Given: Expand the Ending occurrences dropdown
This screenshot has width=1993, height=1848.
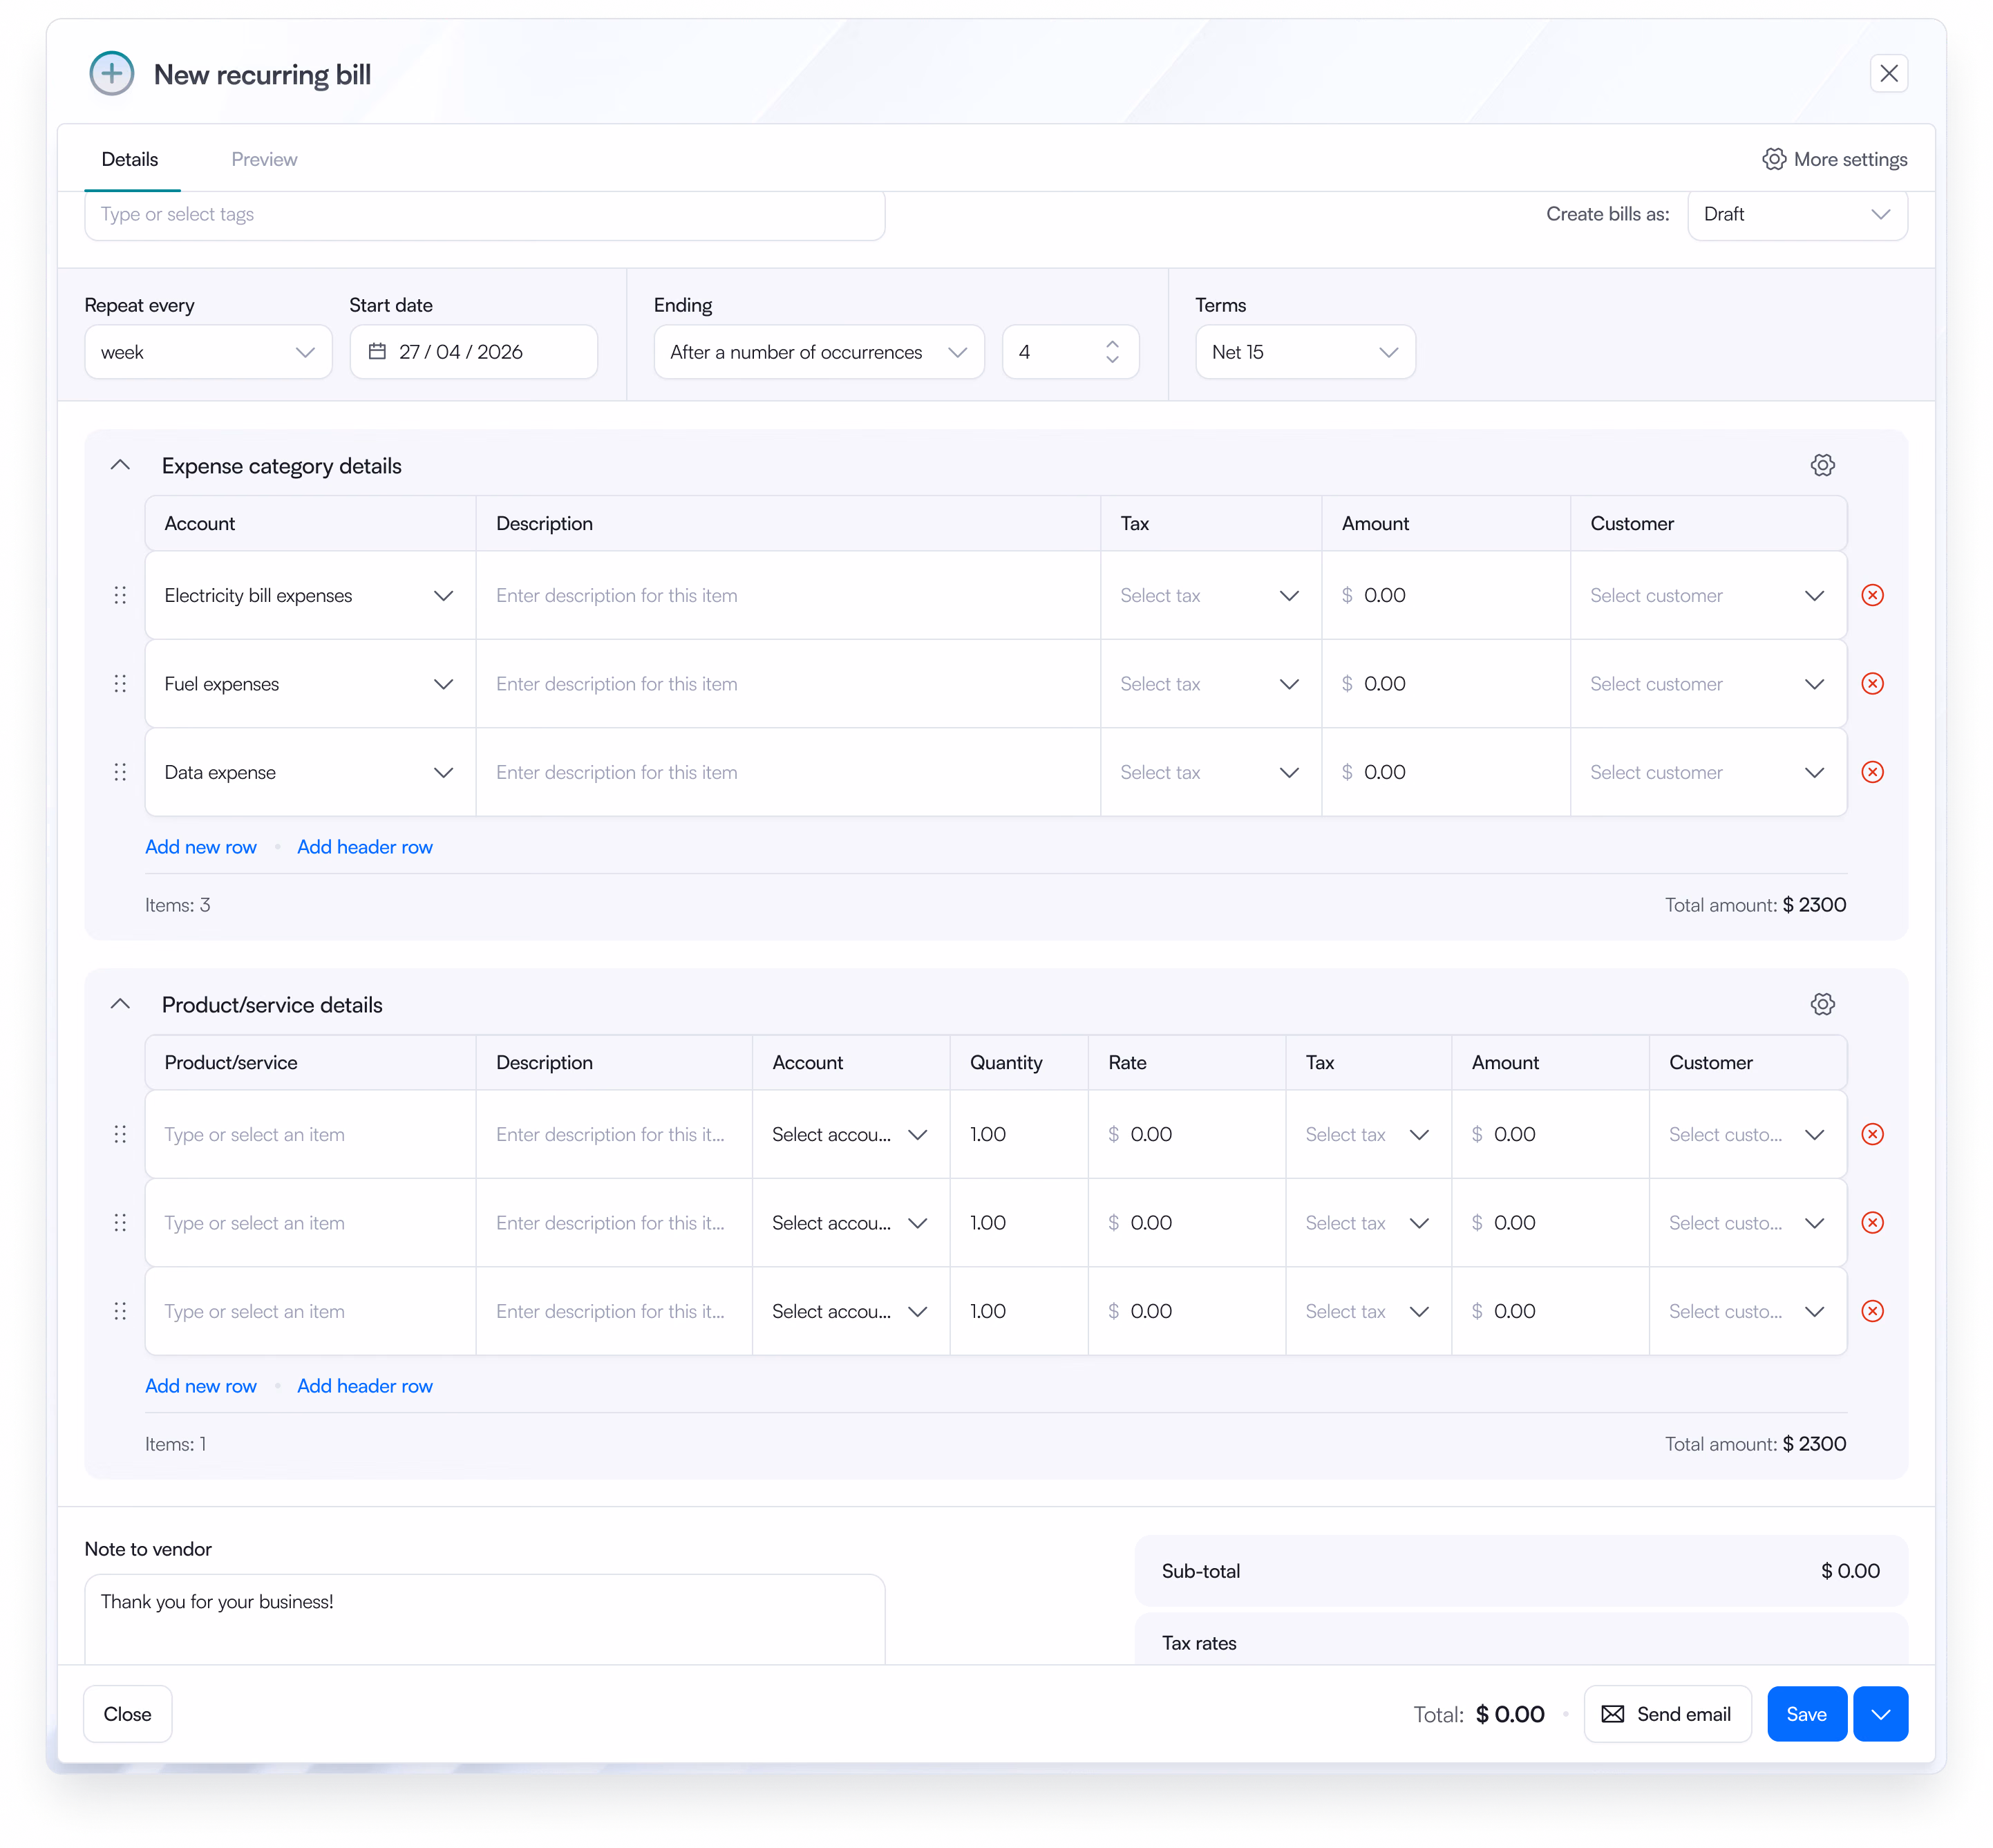Looking at the screenshot, I should tap(819, 352).
